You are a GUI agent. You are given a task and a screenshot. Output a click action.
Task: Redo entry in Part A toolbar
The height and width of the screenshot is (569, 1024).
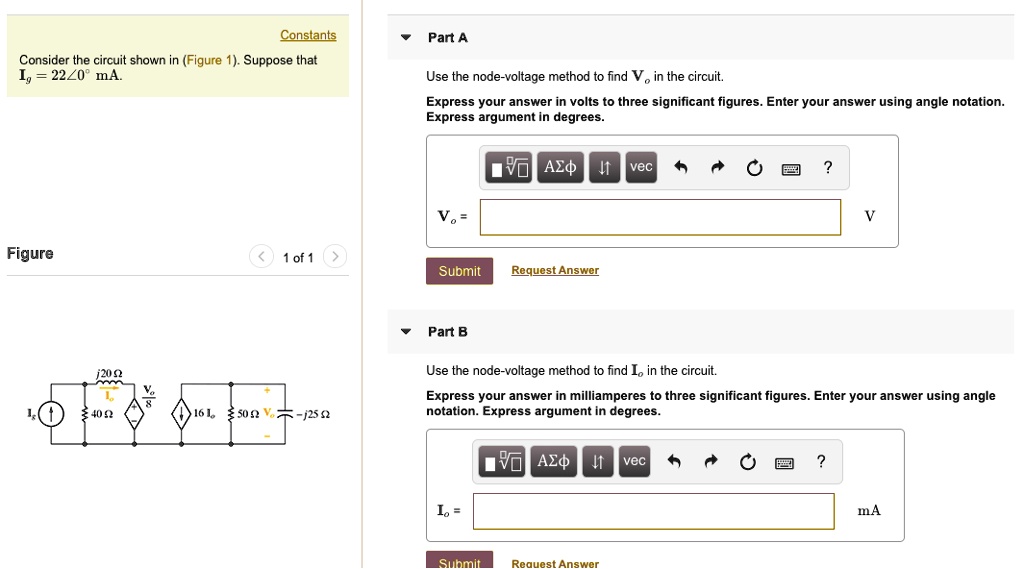717,168
